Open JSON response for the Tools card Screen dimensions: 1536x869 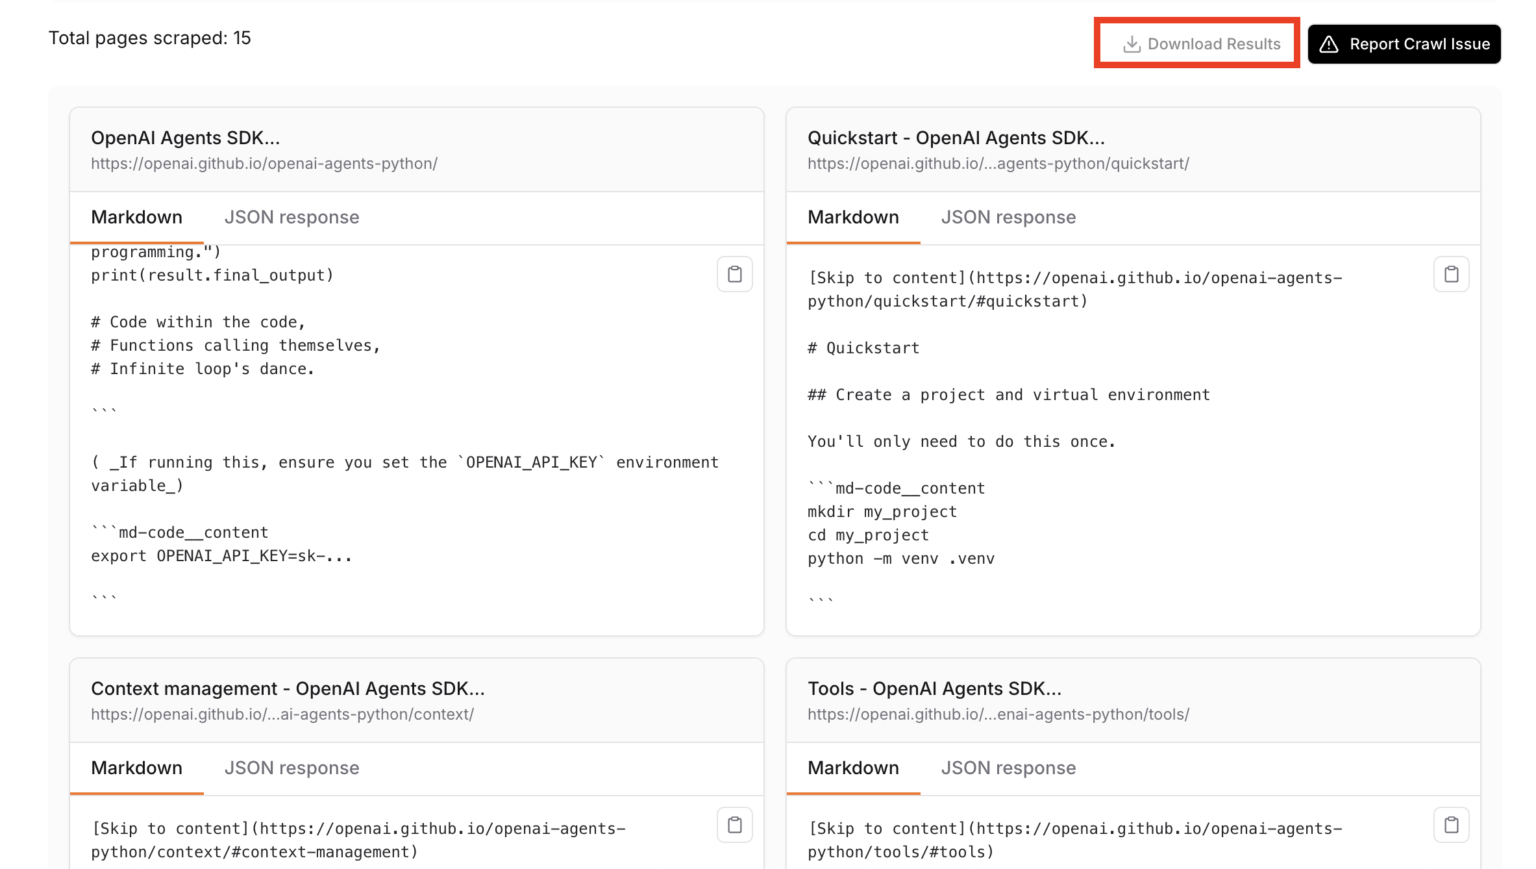(1008, 768)
